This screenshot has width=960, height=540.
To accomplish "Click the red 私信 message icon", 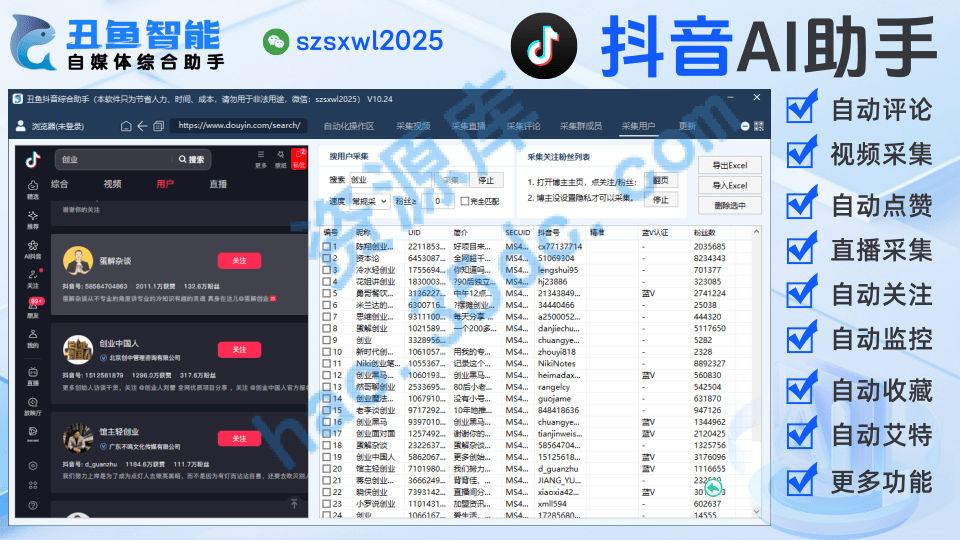I will click(299, 159).
